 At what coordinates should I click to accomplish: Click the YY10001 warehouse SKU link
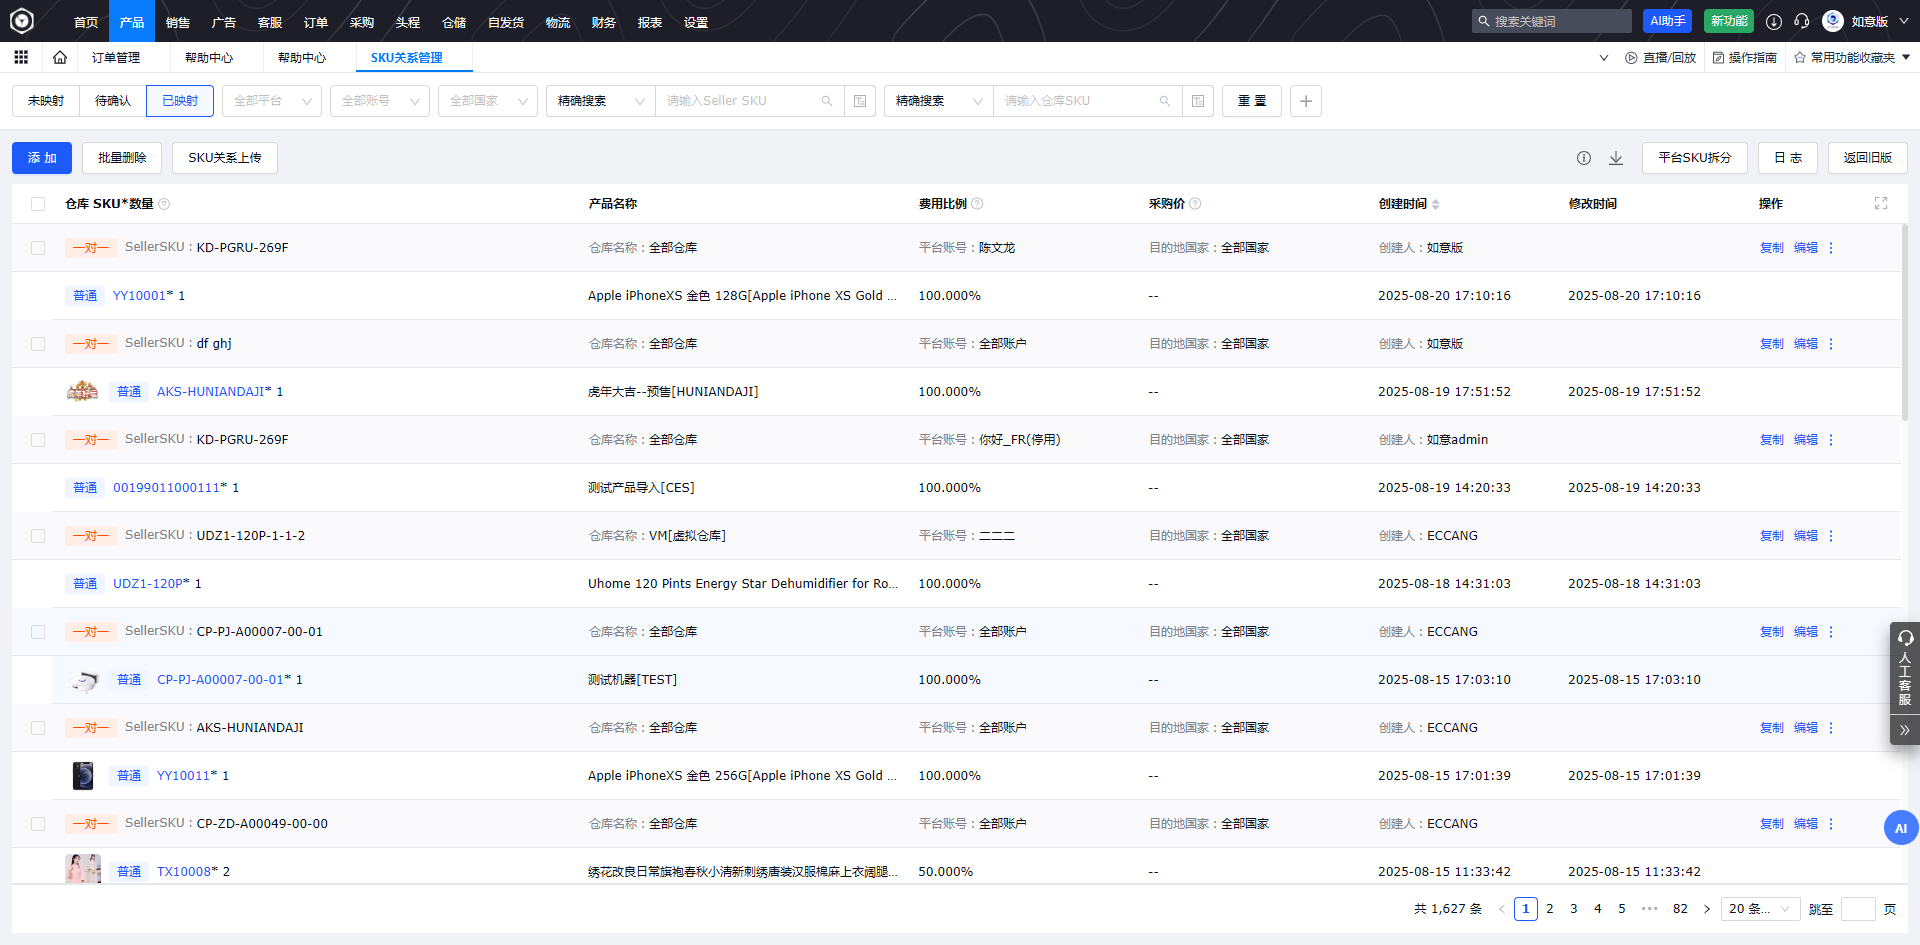[x=139, y=296]
